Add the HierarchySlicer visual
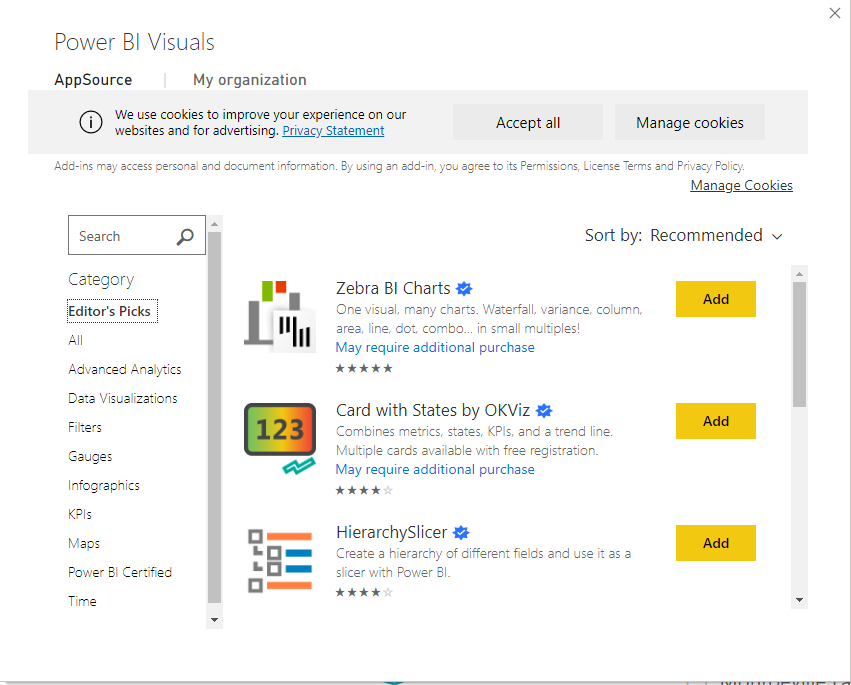Screen dimensions: 851x685 pyautogui.click(x=716, y=543)
